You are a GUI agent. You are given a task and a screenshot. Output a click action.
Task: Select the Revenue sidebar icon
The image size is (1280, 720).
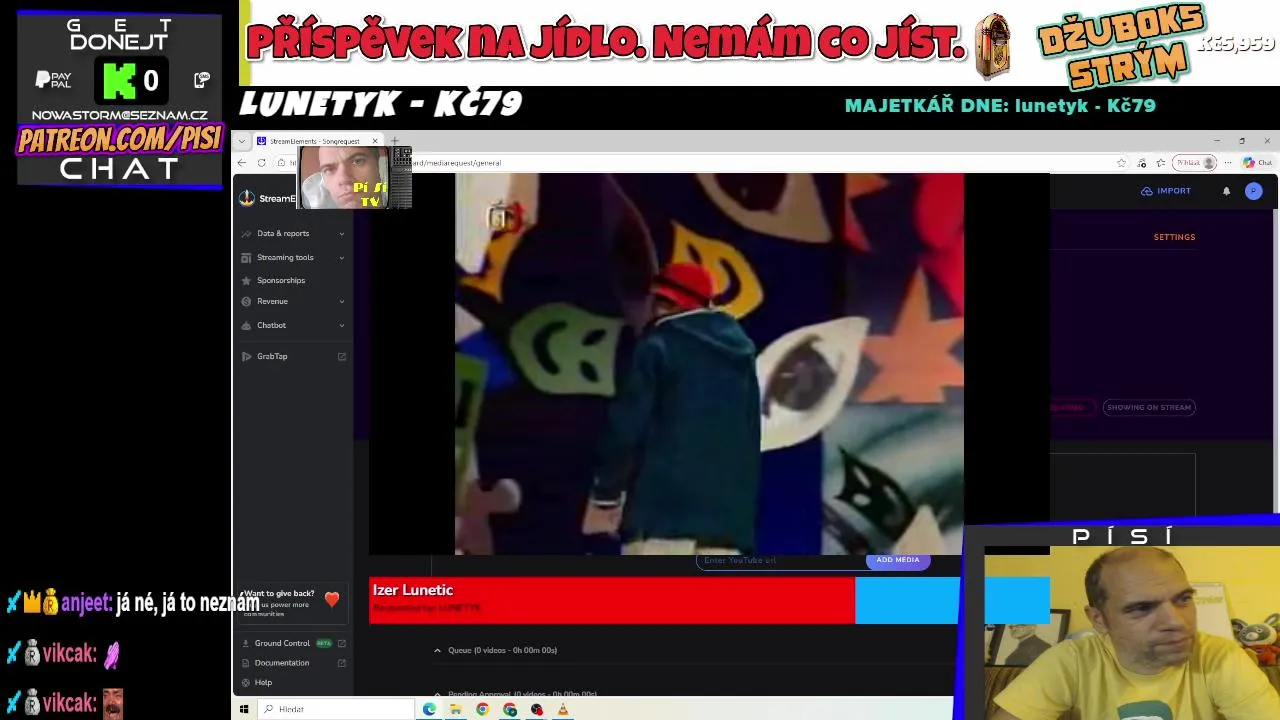coord(246,302)
